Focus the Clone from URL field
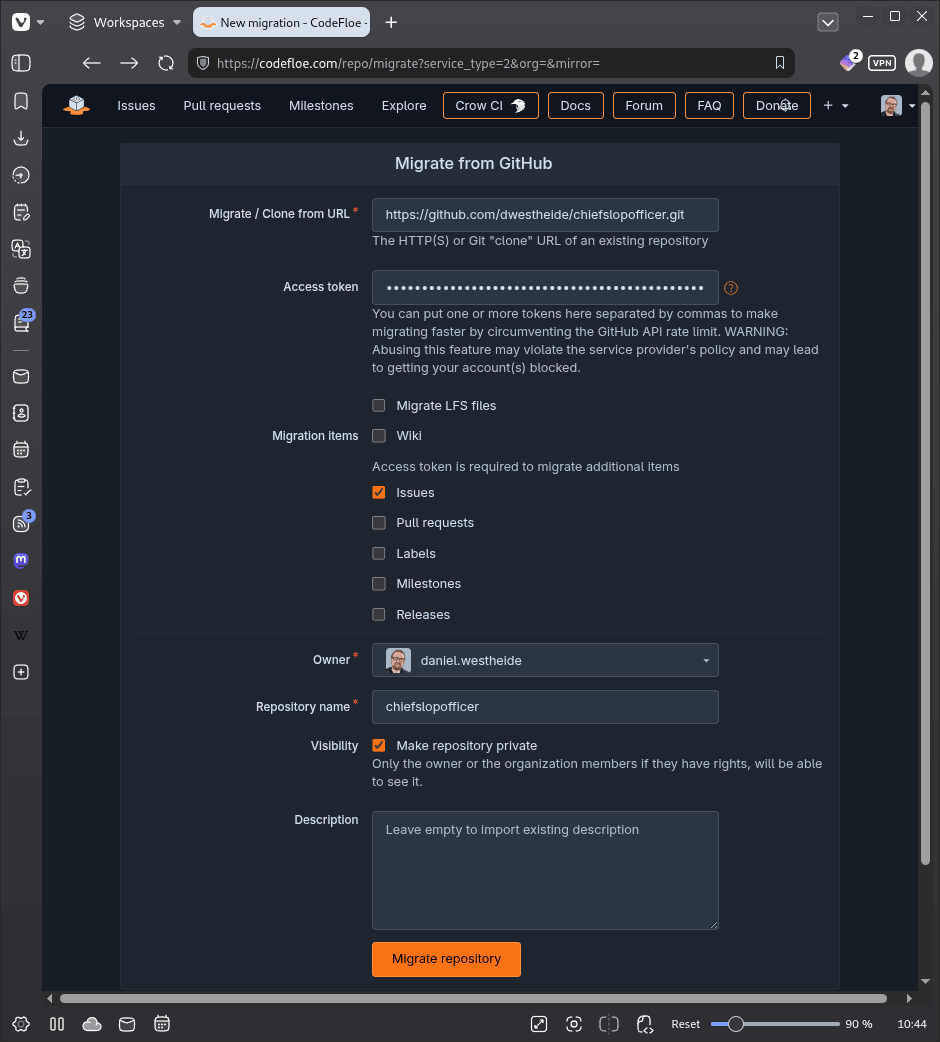The width and height of the screenshot is (940, 1042). pos(545,215)
